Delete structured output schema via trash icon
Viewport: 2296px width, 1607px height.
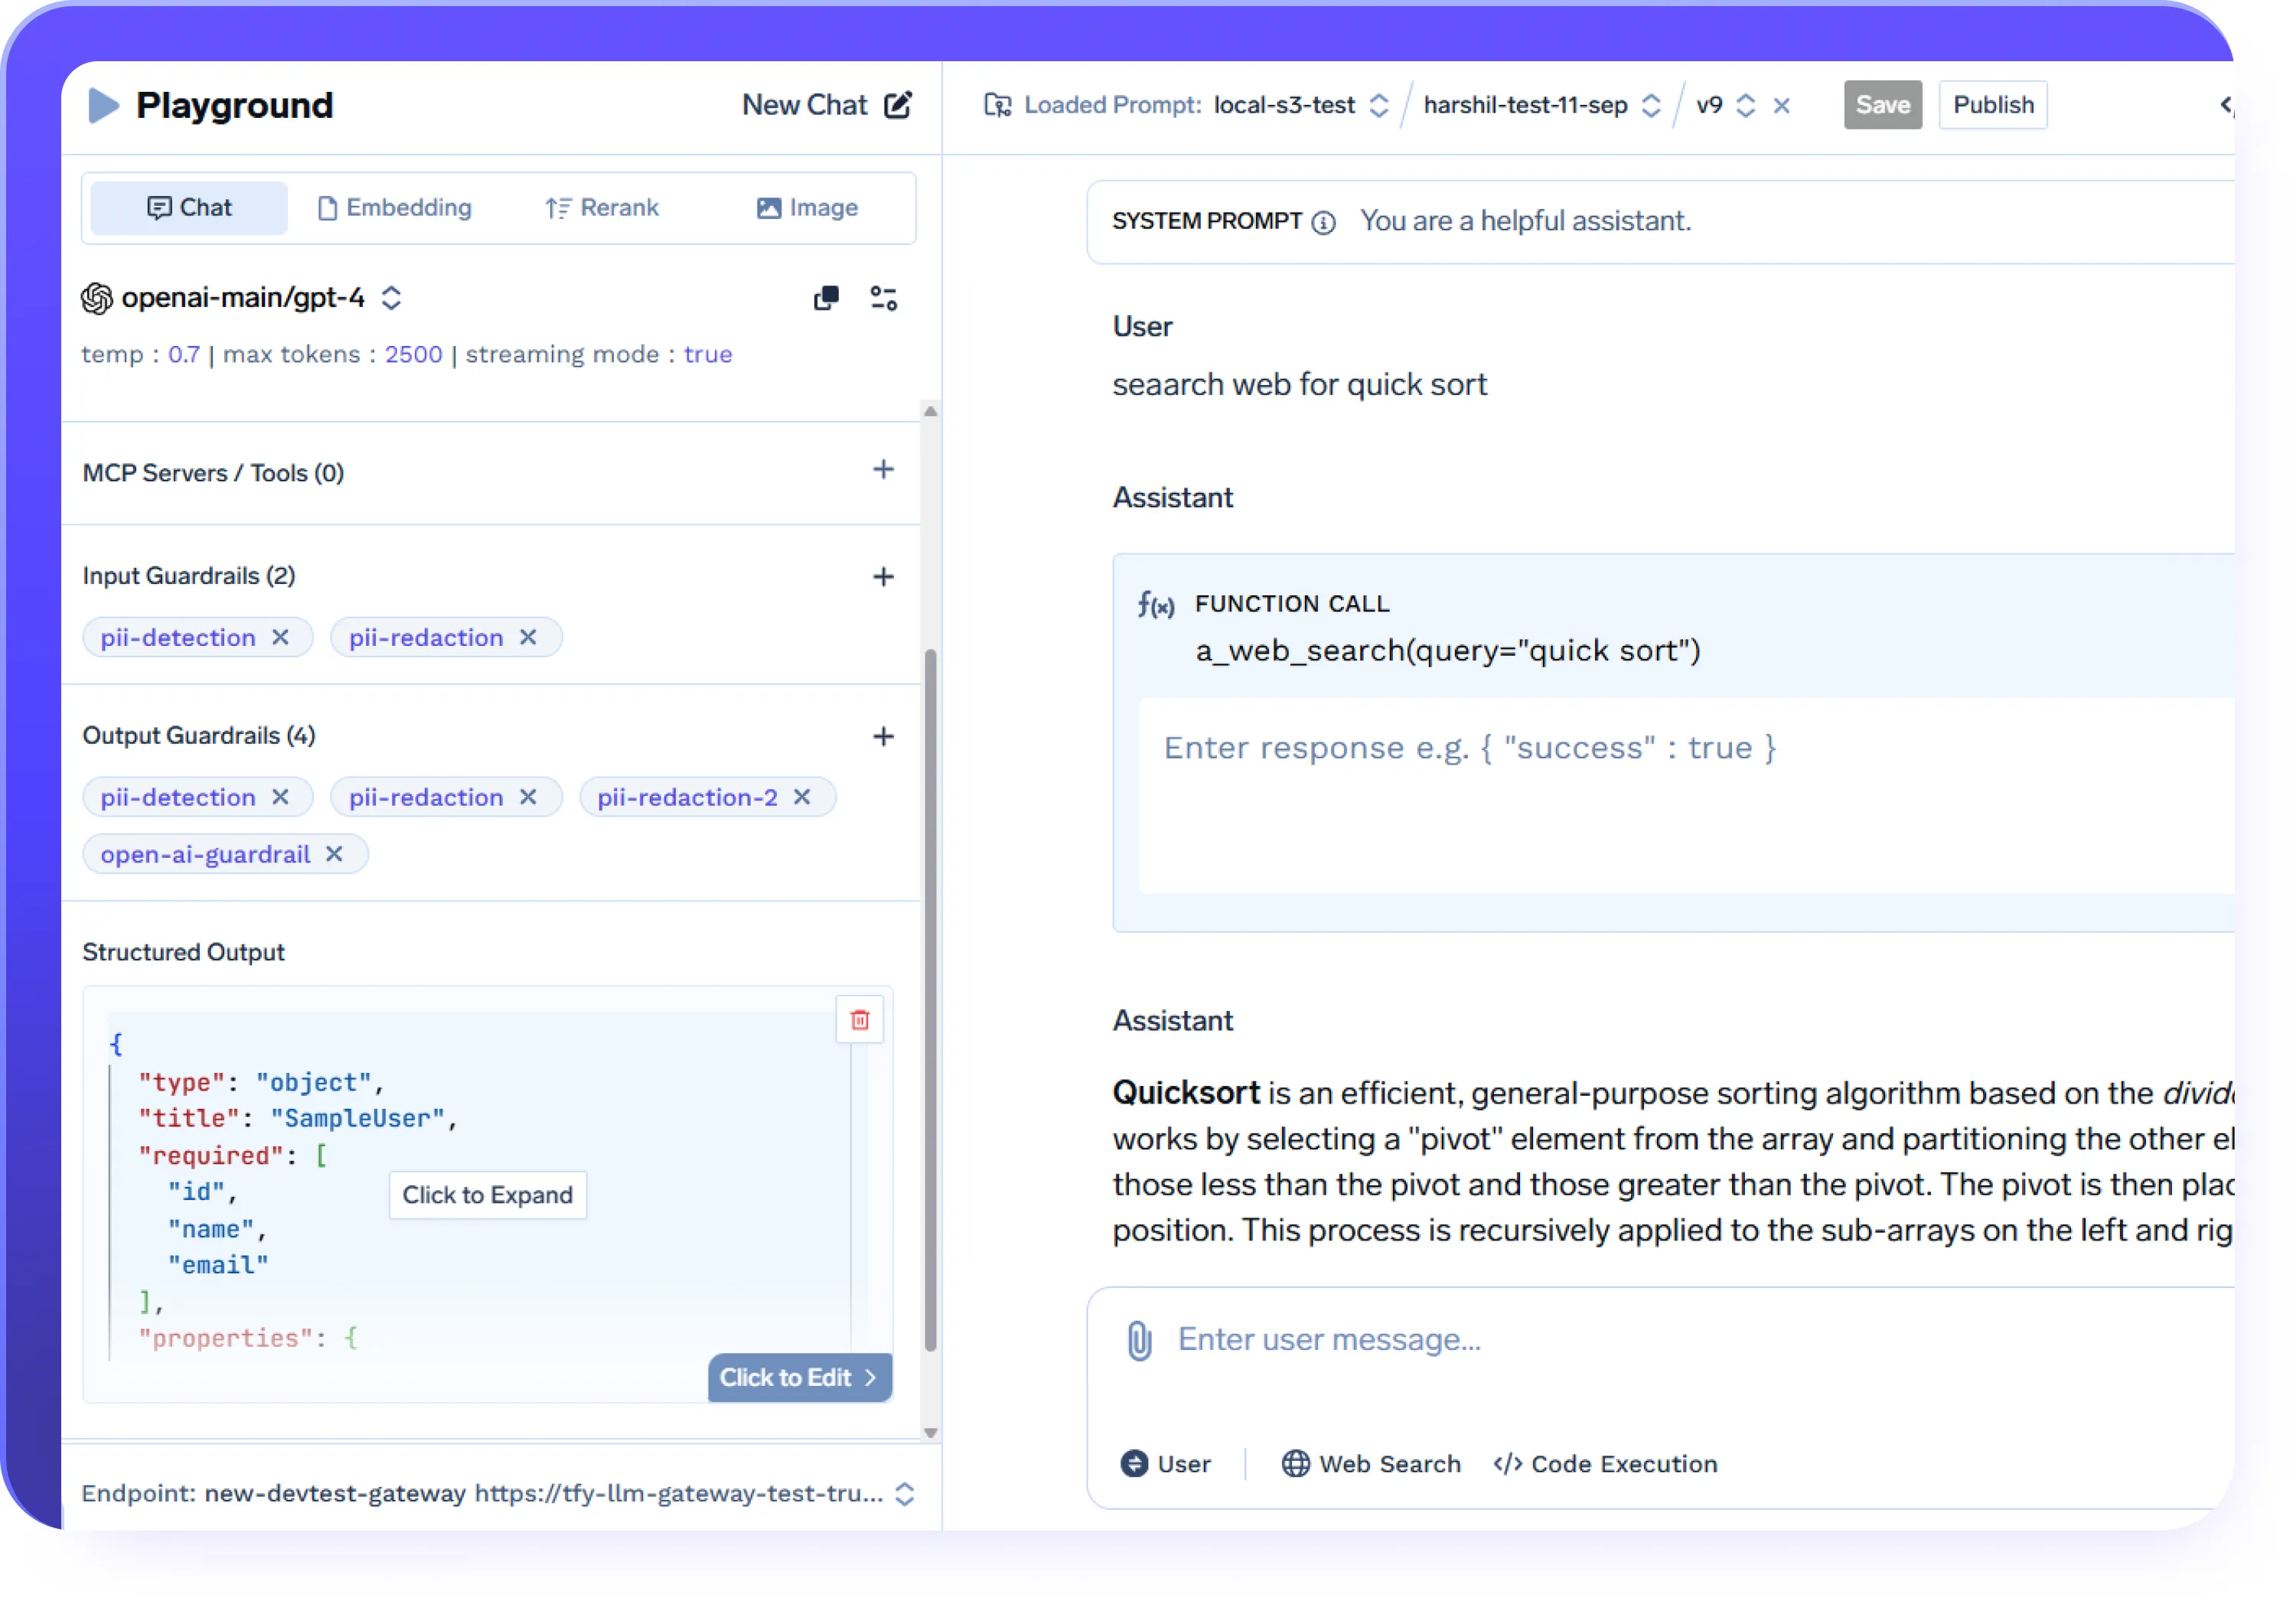point(859,1019)
